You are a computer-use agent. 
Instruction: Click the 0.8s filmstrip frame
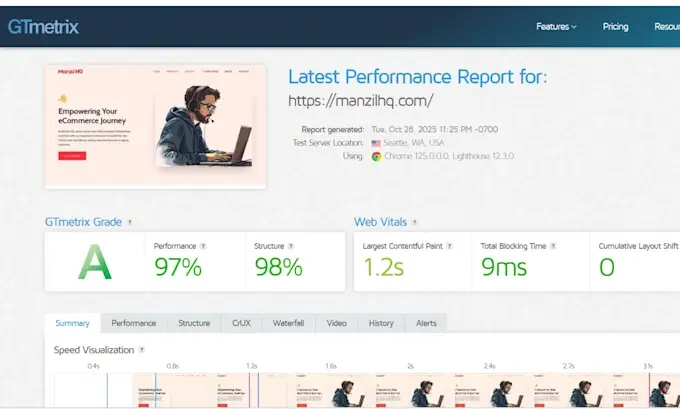(x=172, y=390)
